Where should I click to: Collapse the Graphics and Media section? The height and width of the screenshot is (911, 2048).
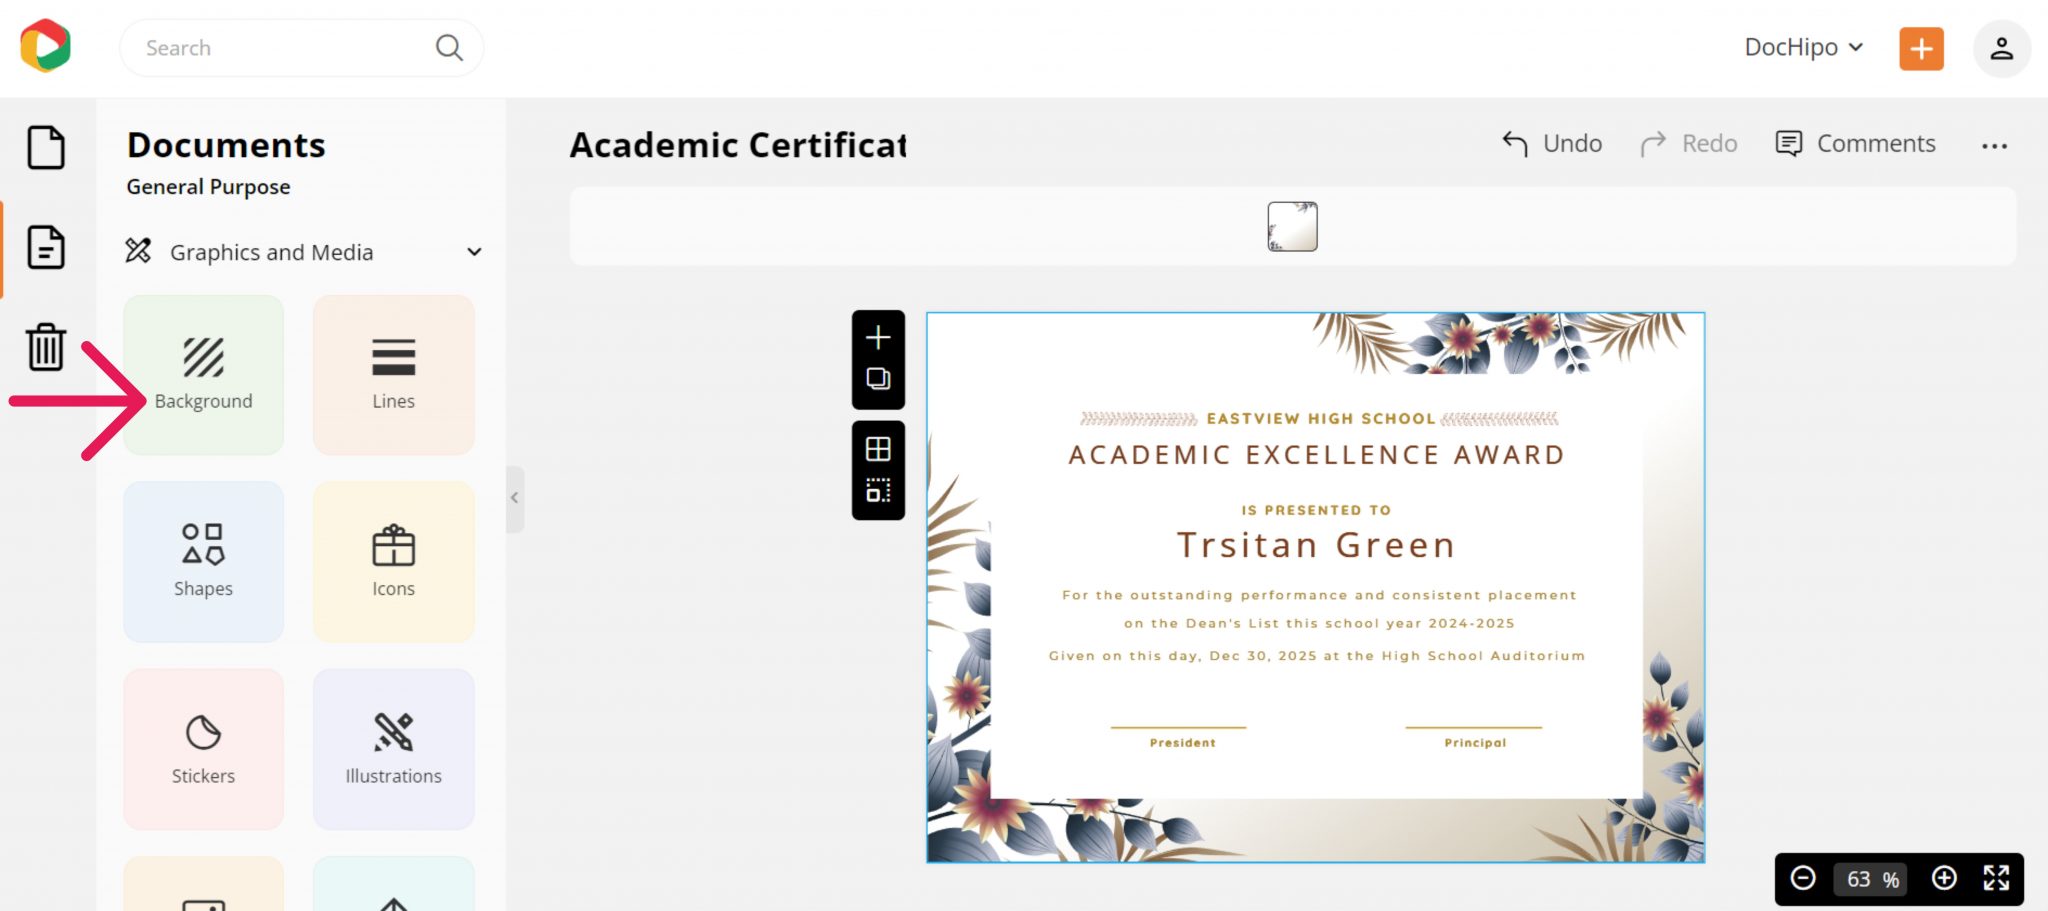point(474,252)
